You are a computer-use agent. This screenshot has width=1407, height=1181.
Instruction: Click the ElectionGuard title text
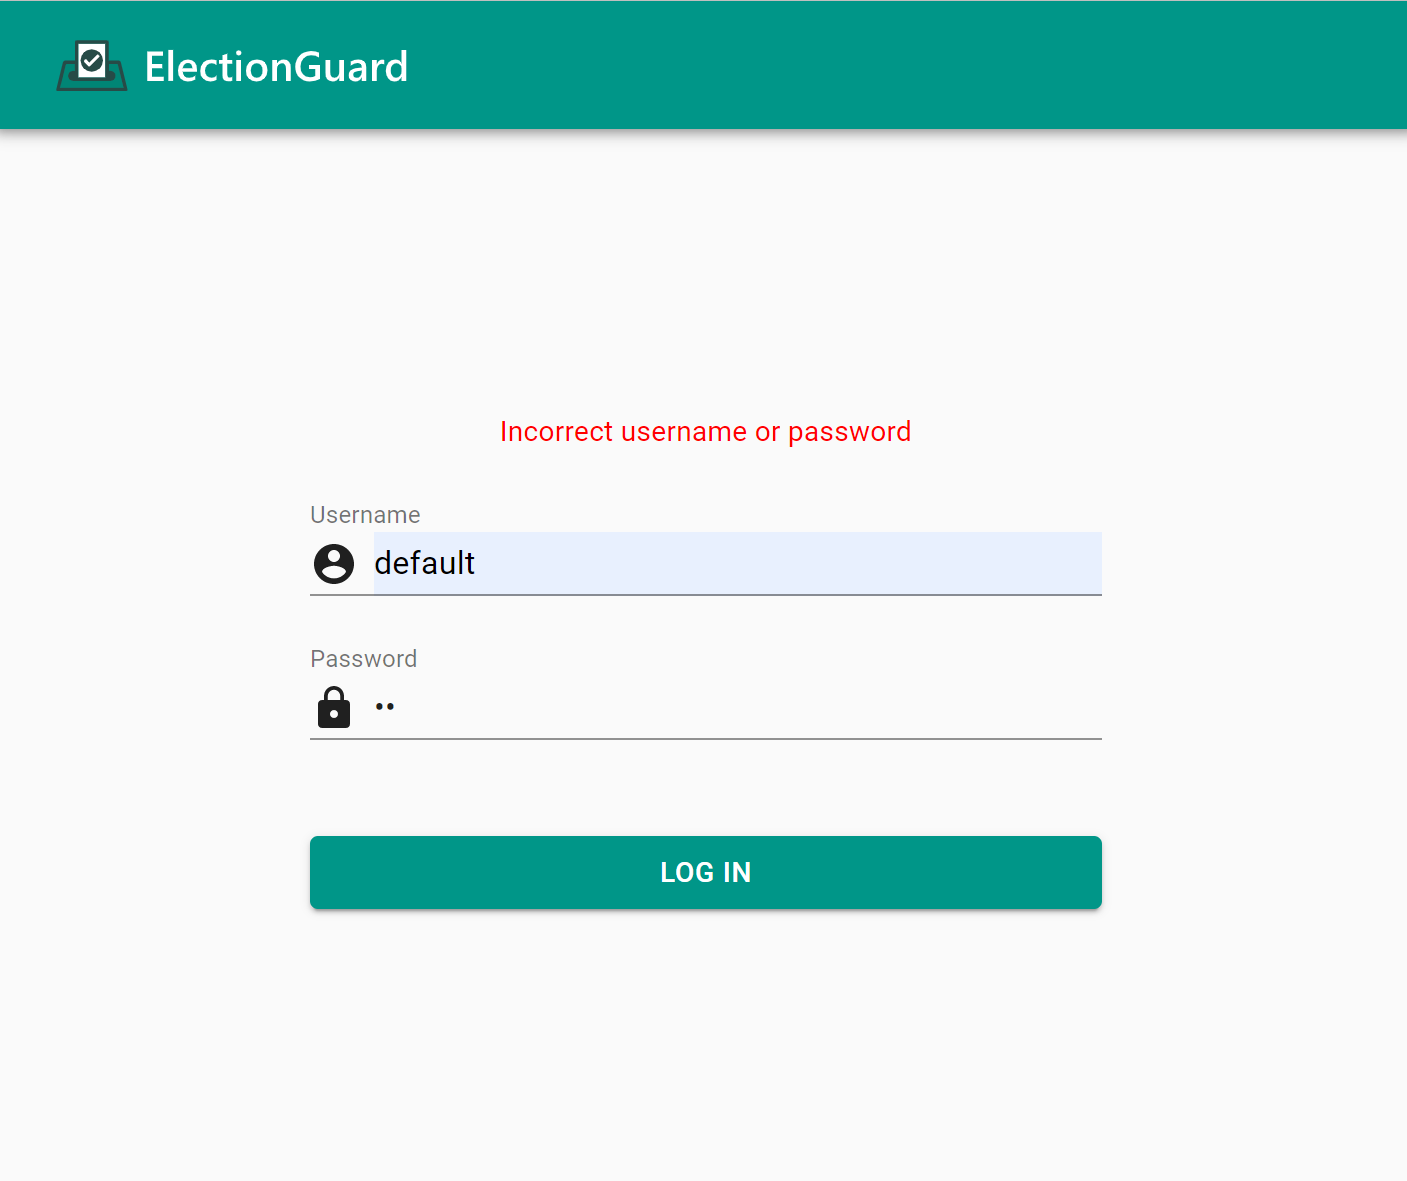pos(276,66)
